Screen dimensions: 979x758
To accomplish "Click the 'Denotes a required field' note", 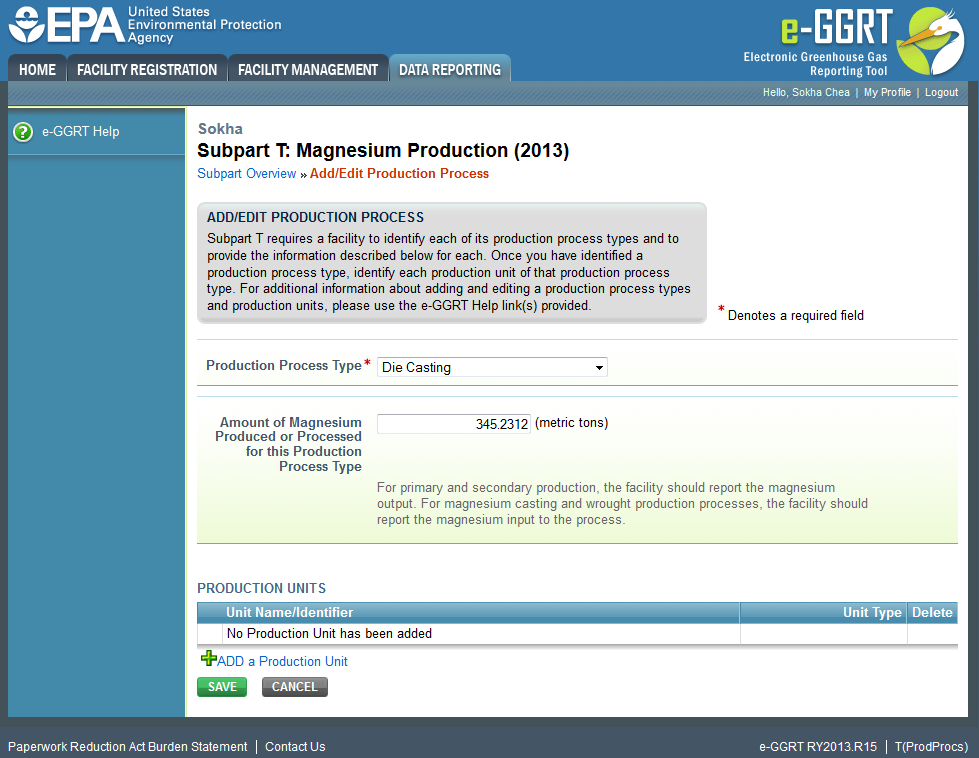I will click(795, 315).
